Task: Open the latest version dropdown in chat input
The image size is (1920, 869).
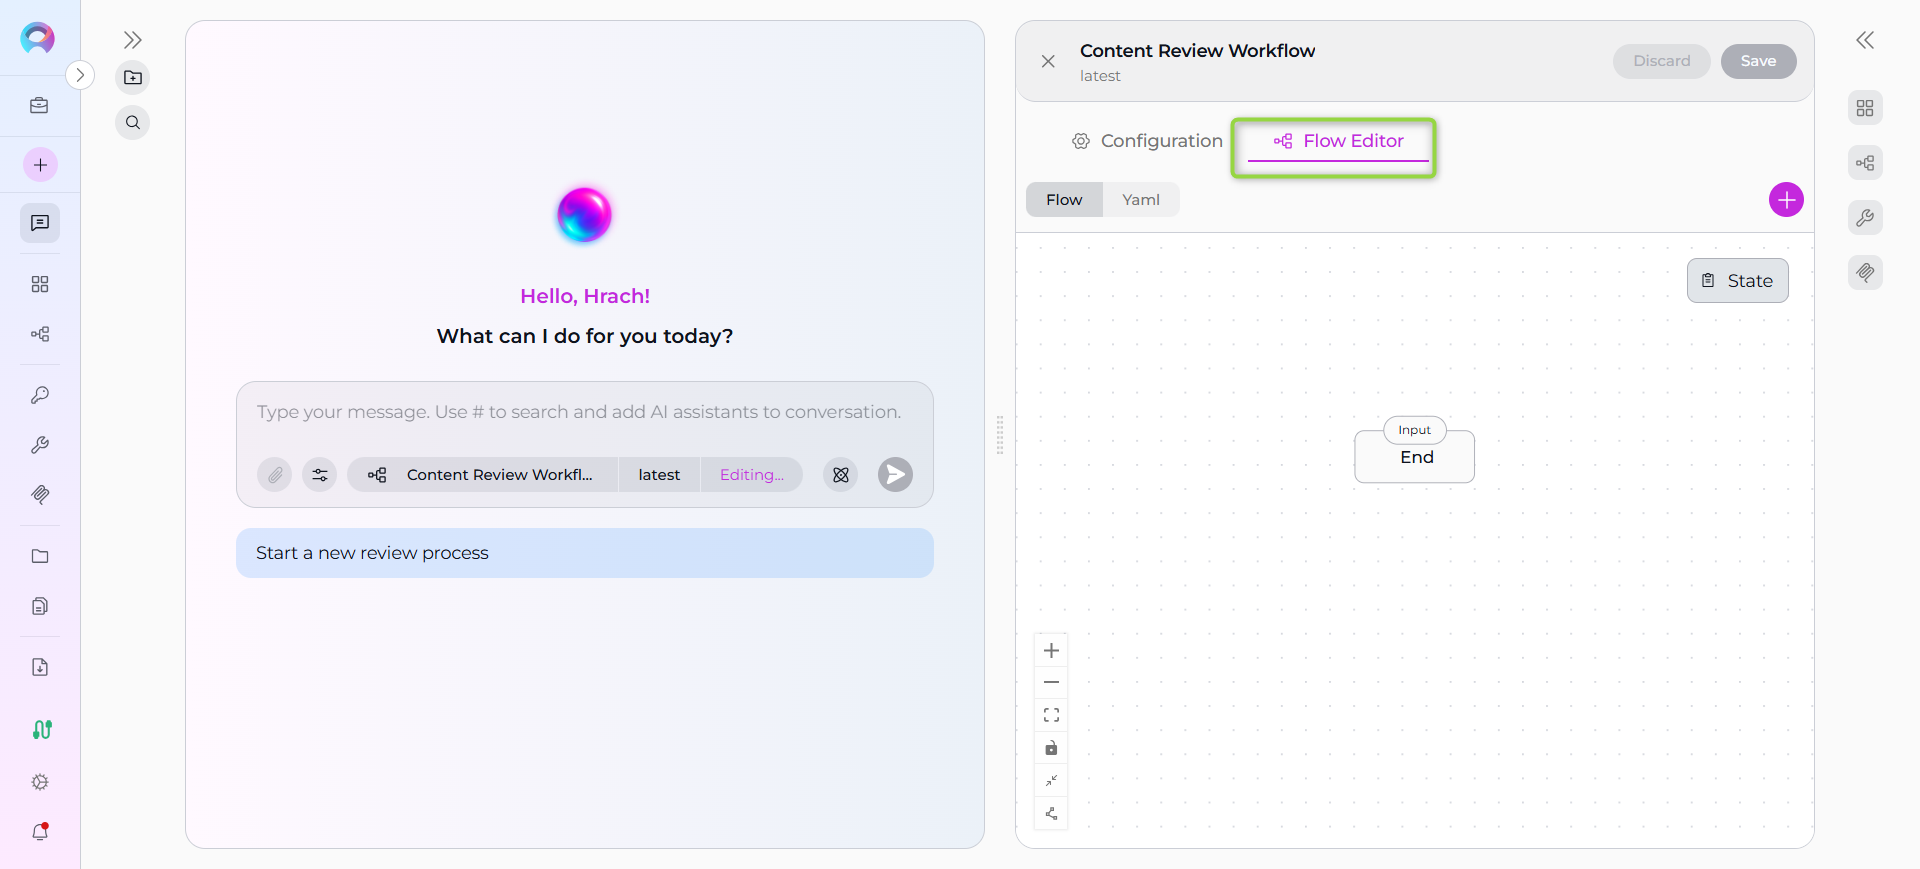Action: [x=659, y=475]
